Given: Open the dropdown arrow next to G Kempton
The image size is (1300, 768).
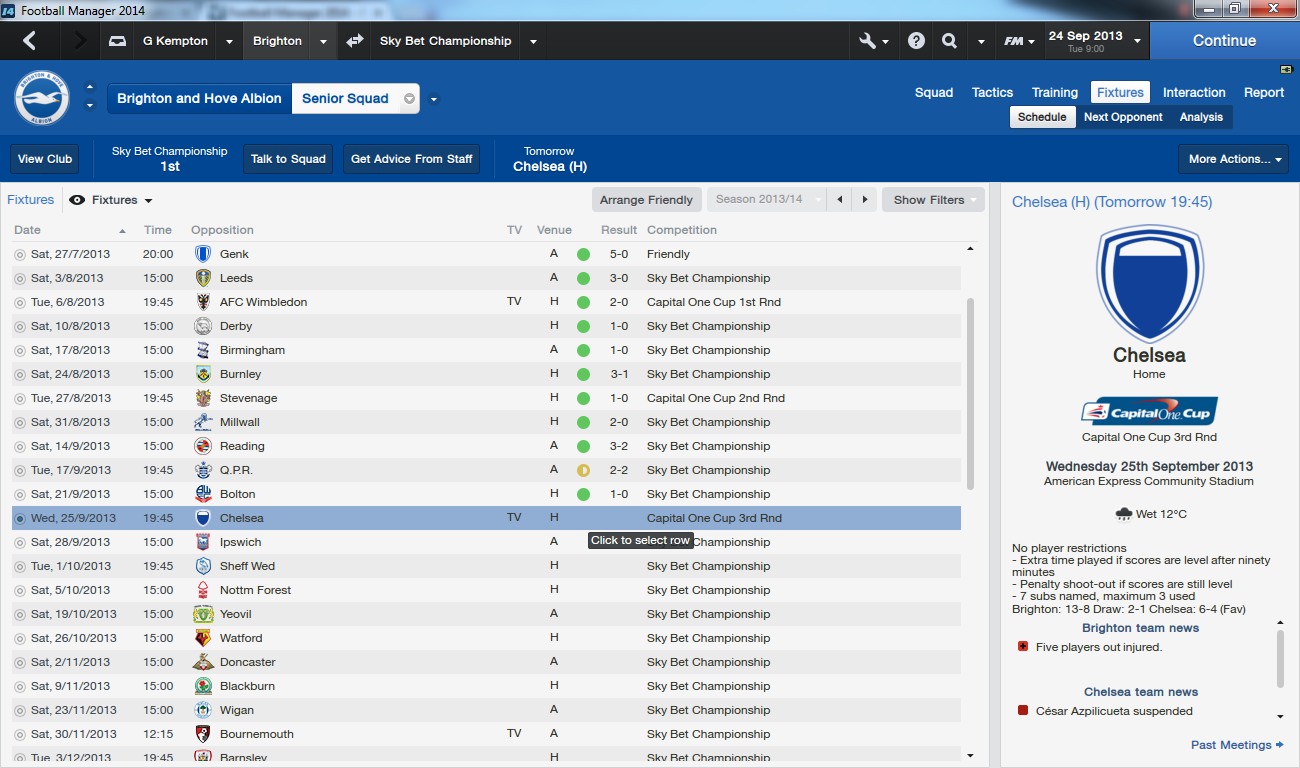Looking at the screenshot, I should click(x=229, y=42).
